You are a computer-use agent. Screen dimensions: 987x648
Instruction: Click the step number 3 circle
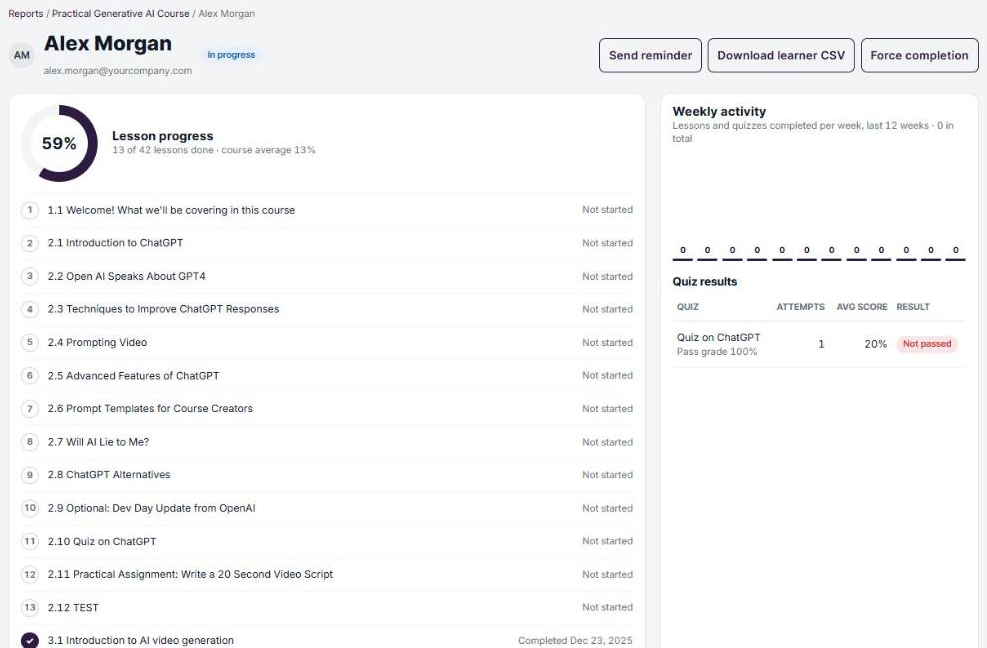[x=30, y=276]
